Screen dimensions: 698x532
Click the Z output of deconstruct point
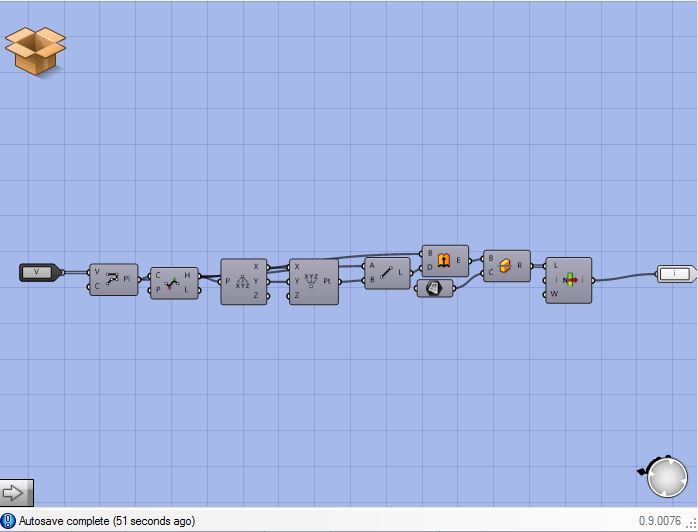(x=256, y=296)
